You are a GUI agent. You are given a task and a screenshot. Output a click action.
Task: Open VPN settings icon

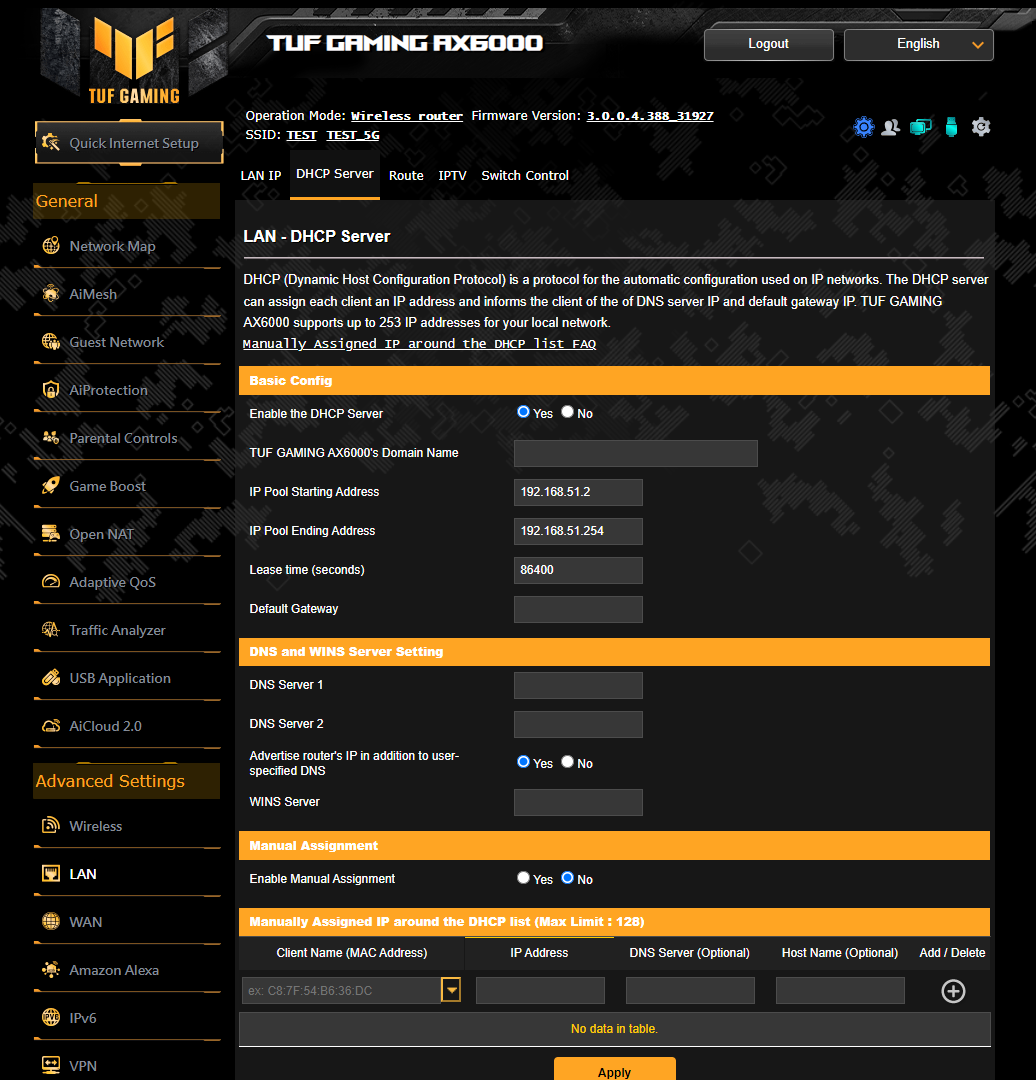point(51,1066)
